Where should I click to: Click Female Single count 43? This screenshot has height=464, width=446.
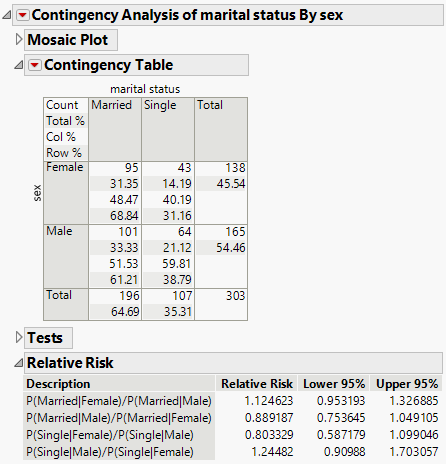click(x=185, y=168)
